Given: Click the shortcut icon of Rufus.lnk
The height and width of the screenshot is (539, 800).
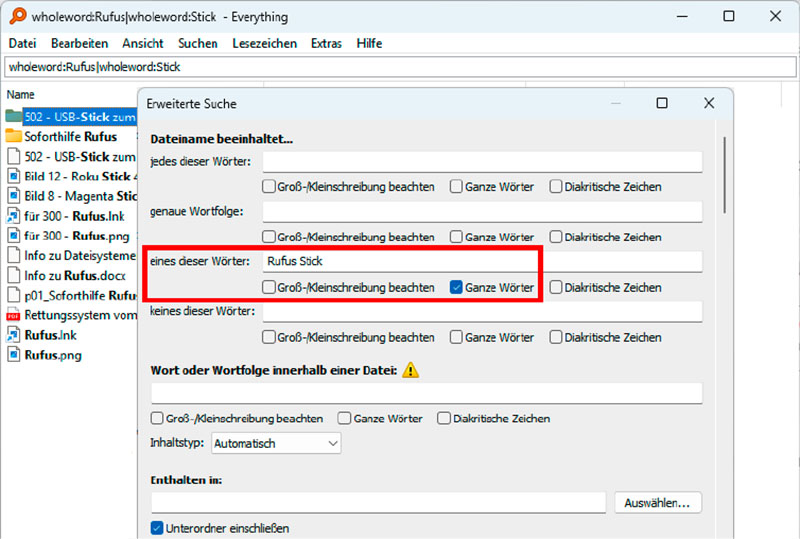Looking at the screenshot, I should coord(13,335).
